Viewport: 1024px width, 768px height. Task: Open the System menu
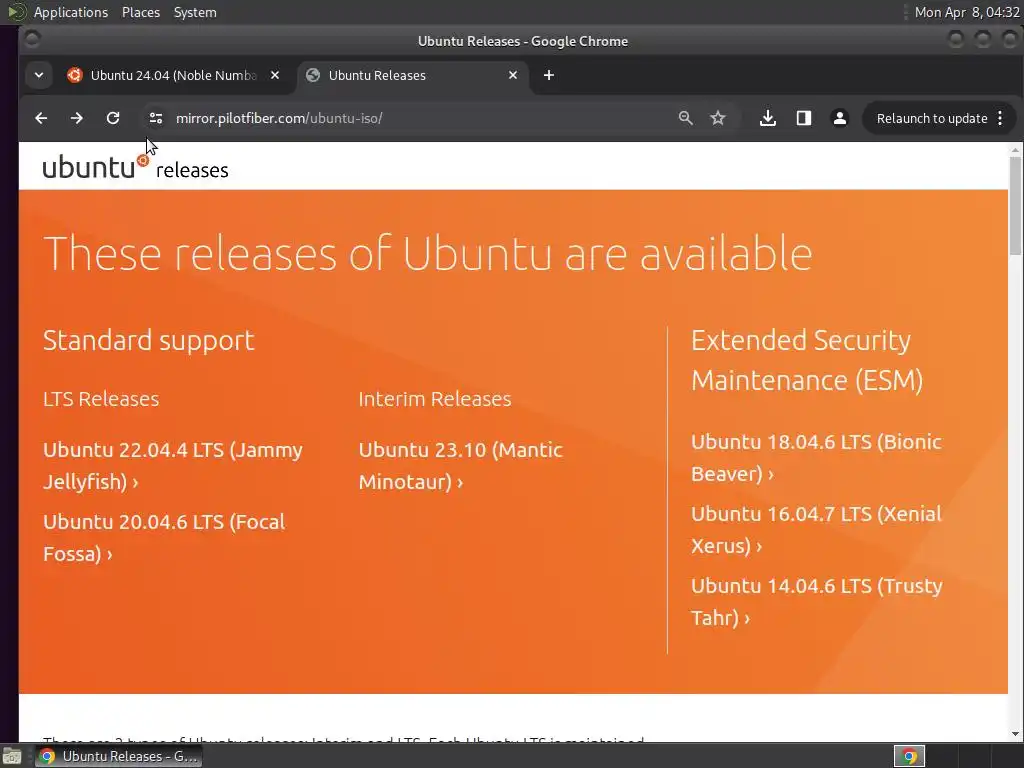(195, 12)
